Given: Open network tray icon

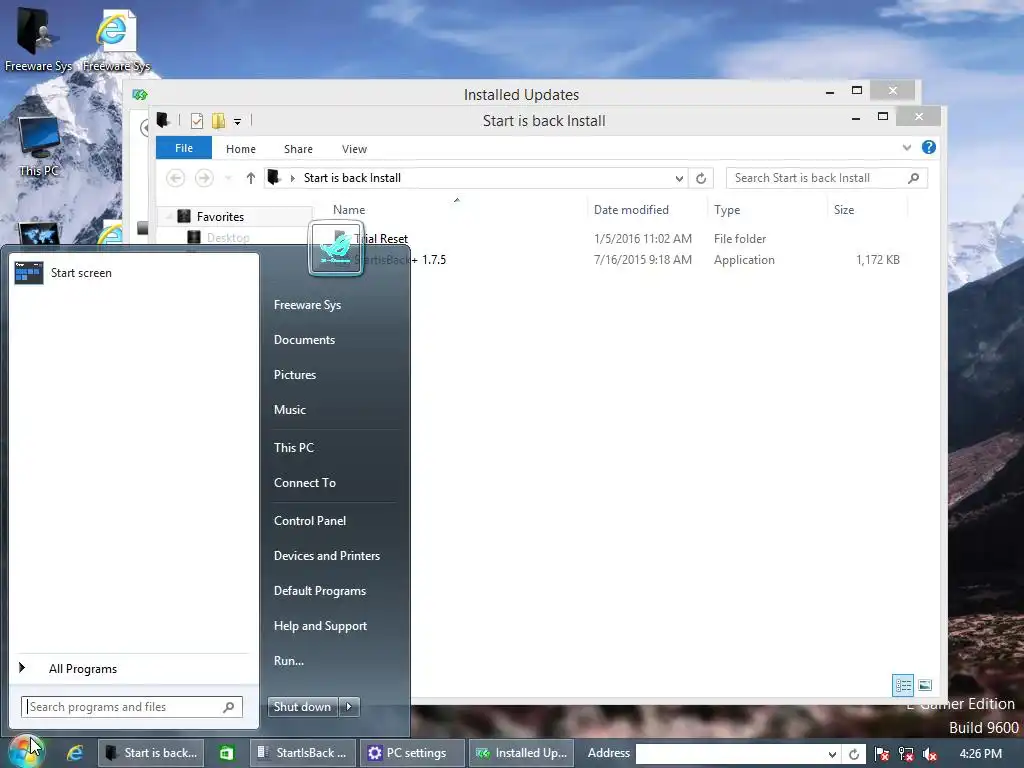Looking at the screenshot, I should pos(906,754).
